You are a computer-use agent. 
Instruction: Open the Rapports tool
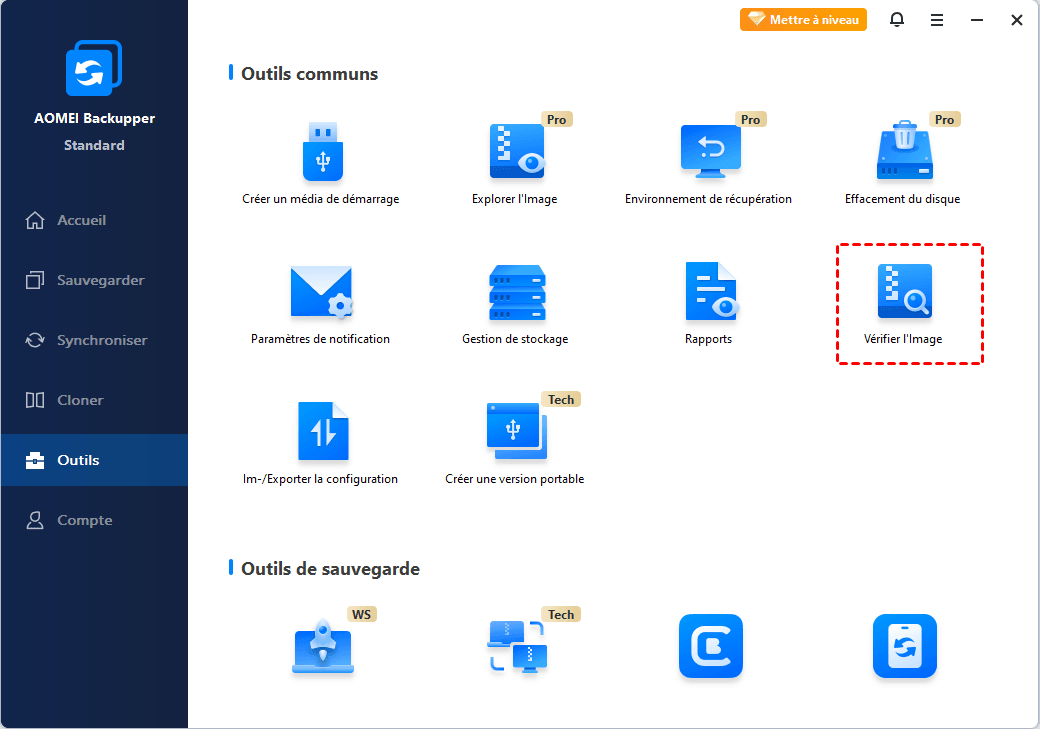(709, 304)
